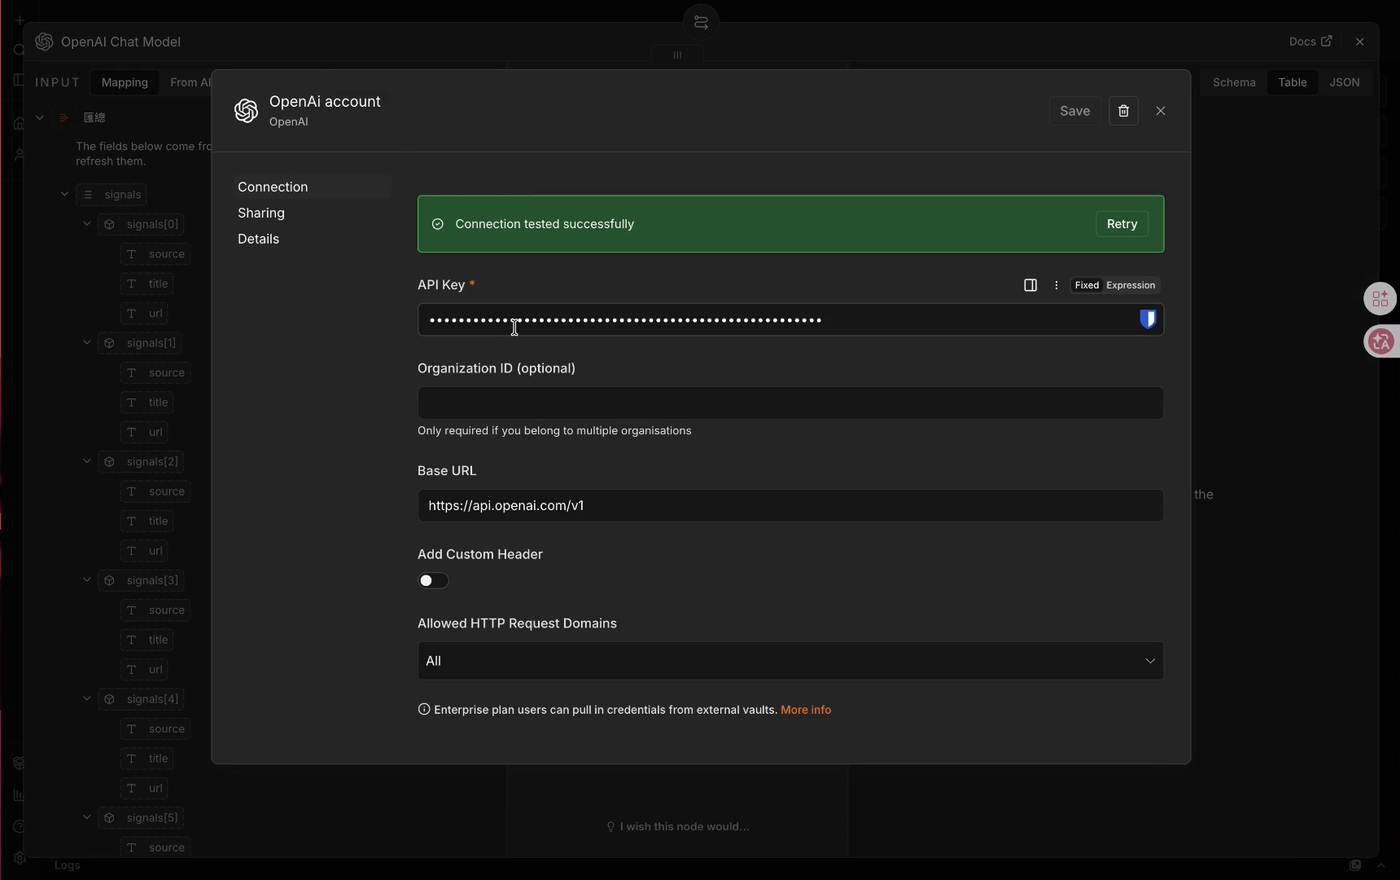Switch API Key mode to Expression
The height and width of the screenshot is (880, 1400).
click(1130, 285)
